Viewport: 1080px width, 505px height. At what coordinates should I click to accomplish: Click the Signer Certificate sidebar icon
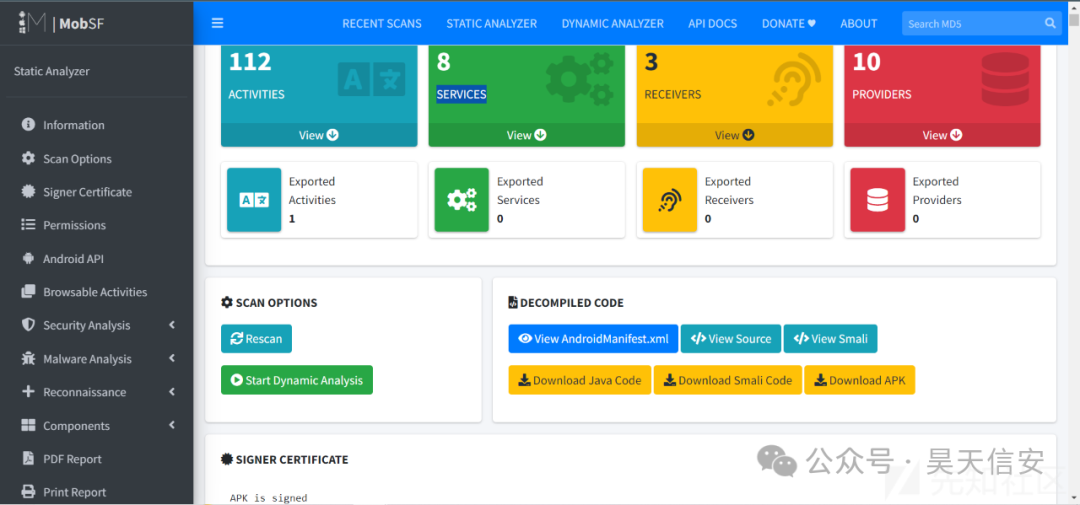(28, 192)
